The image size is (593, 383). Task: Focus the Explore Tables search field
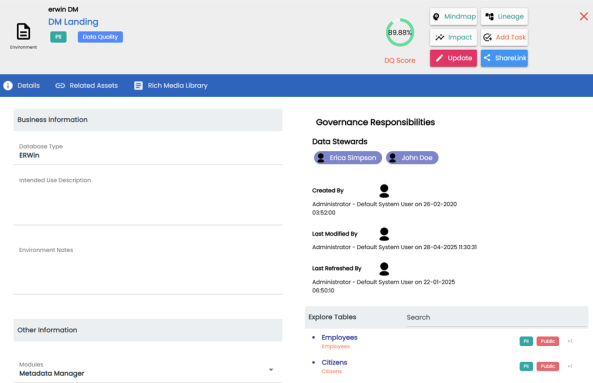(x=497, y=318)
